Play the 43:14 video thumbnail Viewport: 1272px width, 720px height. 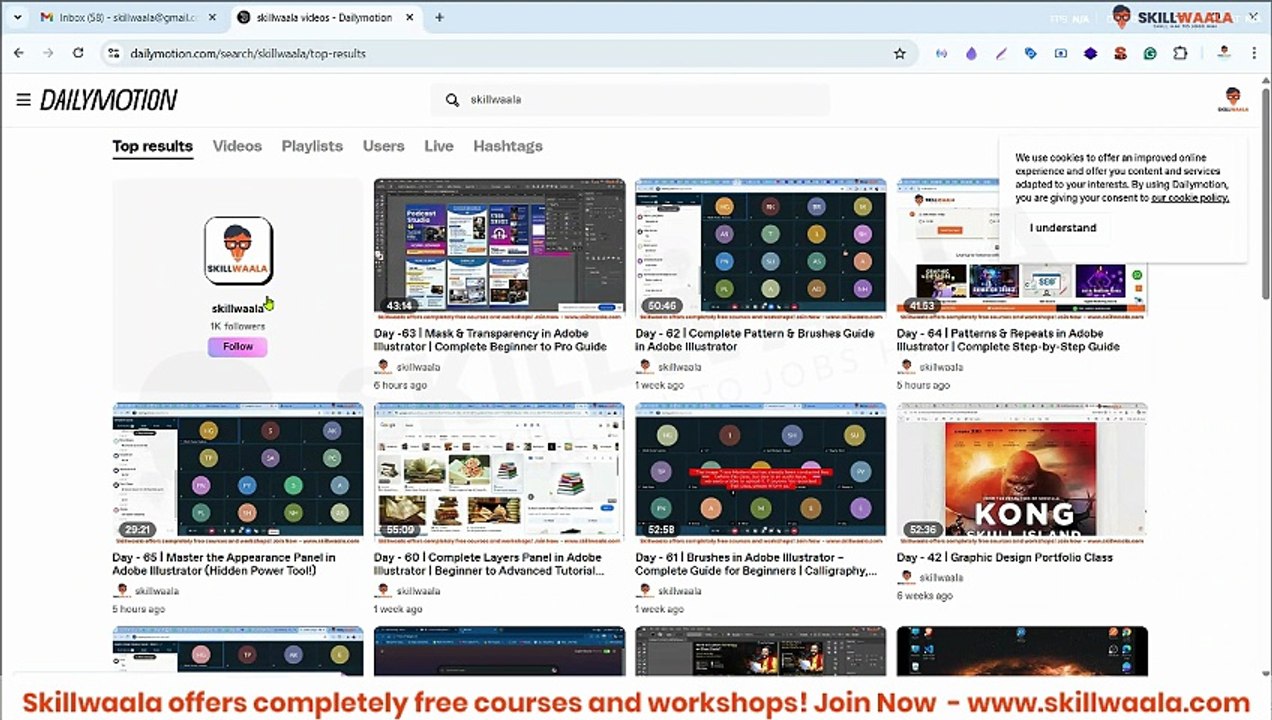click(499, 247)
